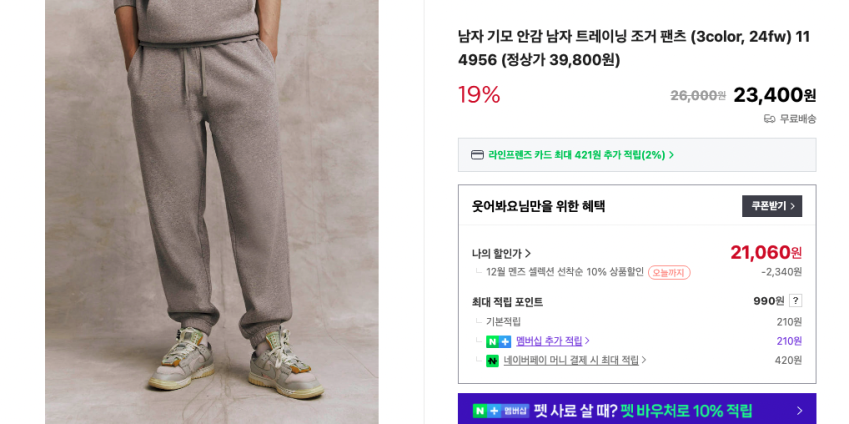Click 펫 사료 살 때 banner text
Viewport: 849px width, 424px height.
pos(576,410)
